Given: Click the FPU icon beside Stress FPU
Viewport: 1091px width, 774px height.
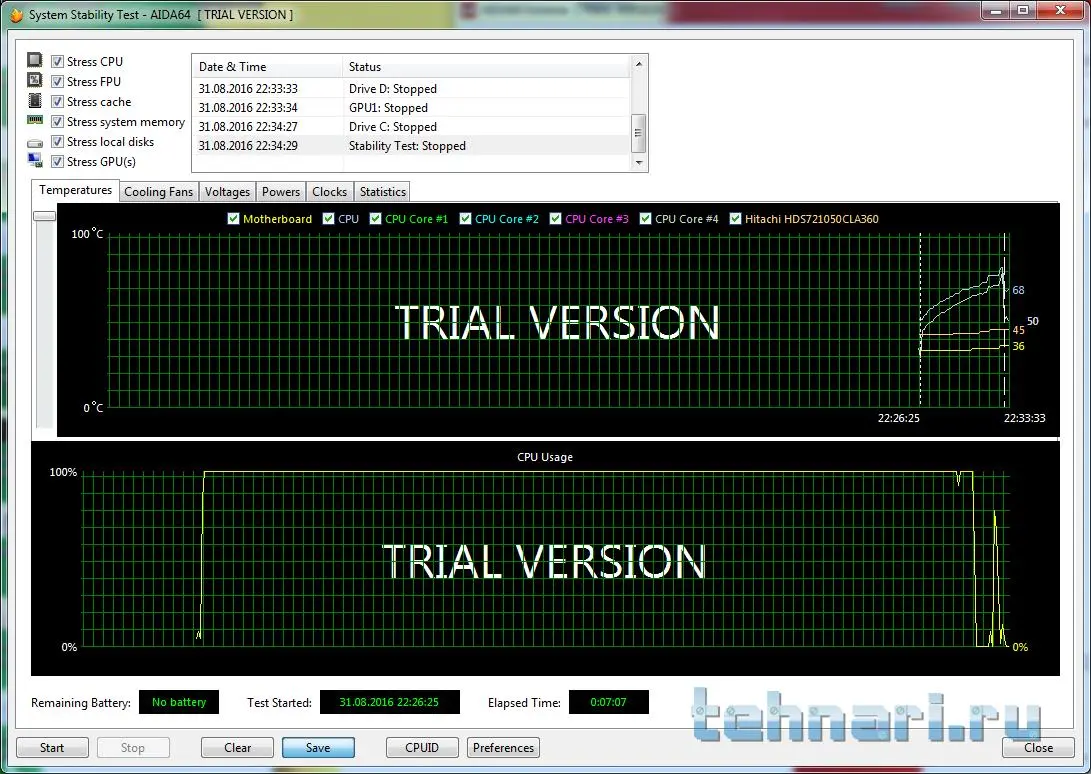Looking at the screenshot, I should pos(35,81).
